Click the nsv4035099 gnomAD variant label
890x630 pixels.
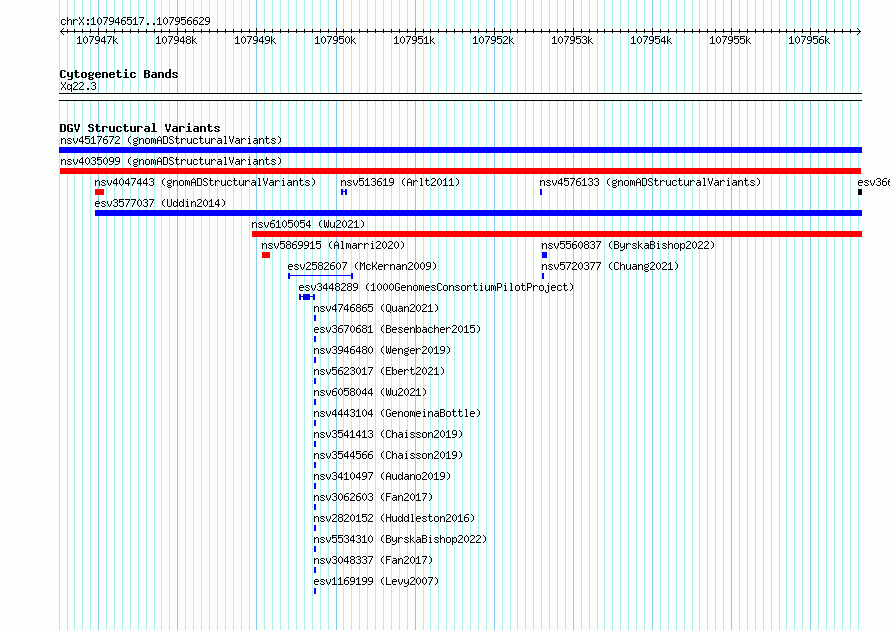(x=171, y=161)
